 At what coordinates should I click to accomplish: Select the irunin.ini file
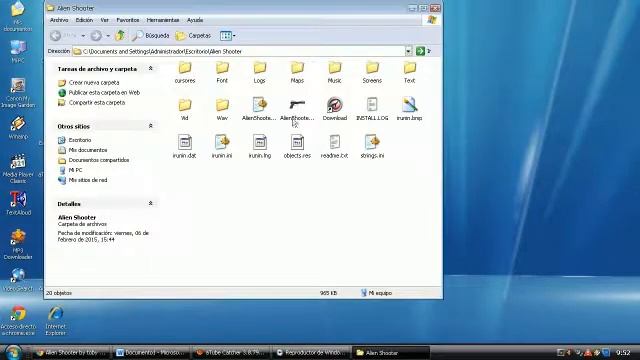222,147
